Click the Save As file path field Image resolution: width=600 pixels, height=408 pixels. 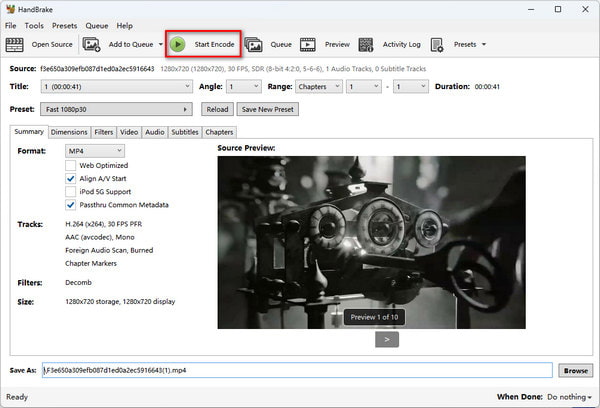[x=297, y=370]
